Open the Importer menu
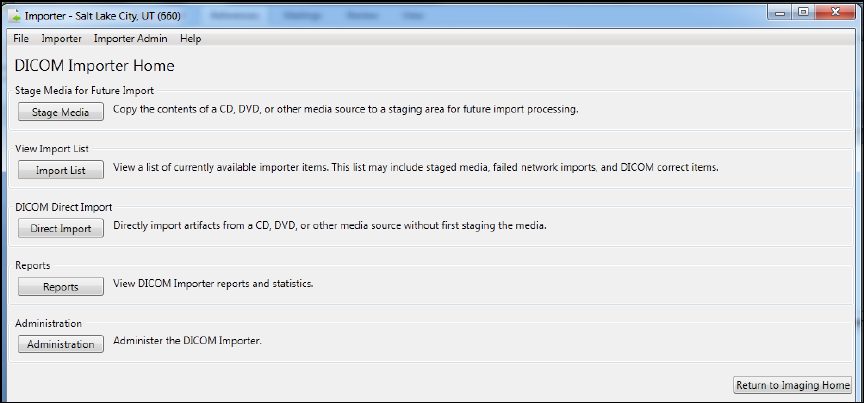Viewport: 864px width, 403px height. tap(62, 39)
